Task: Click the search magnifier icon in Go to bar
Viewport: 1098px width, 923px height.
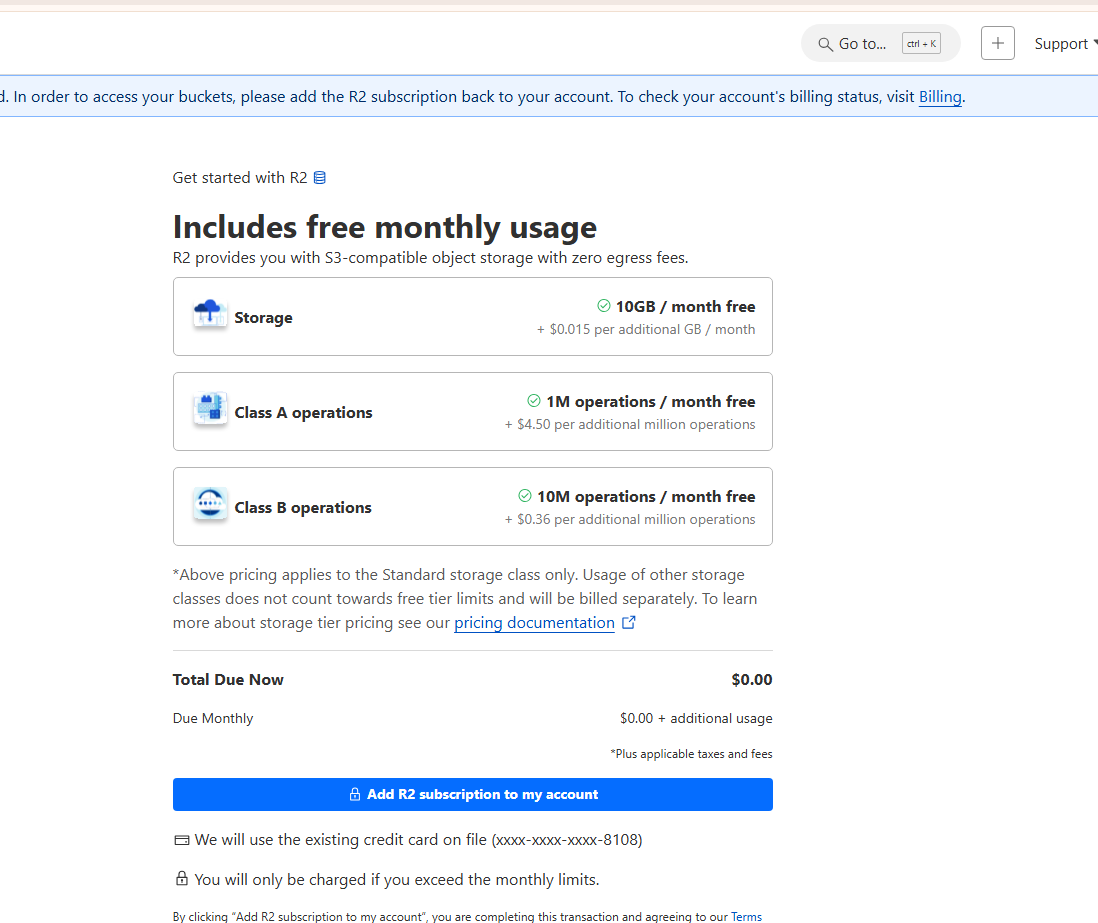Action: (824, 43)
